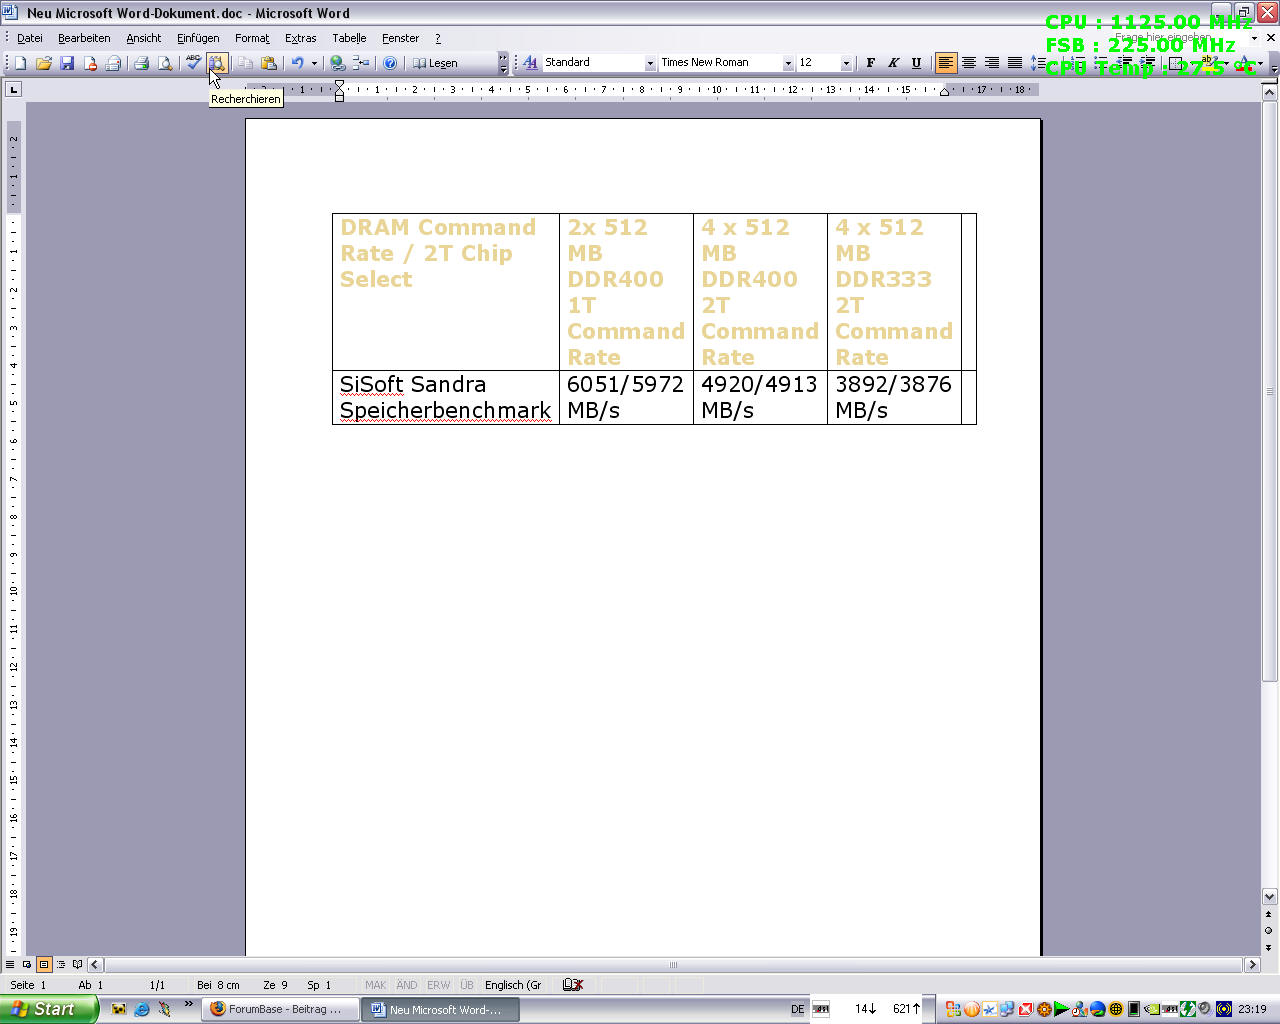This screenshot has height=1024, width=1280.
Task: Switch to reading layout view icon
Action: [x=78, y=965]
